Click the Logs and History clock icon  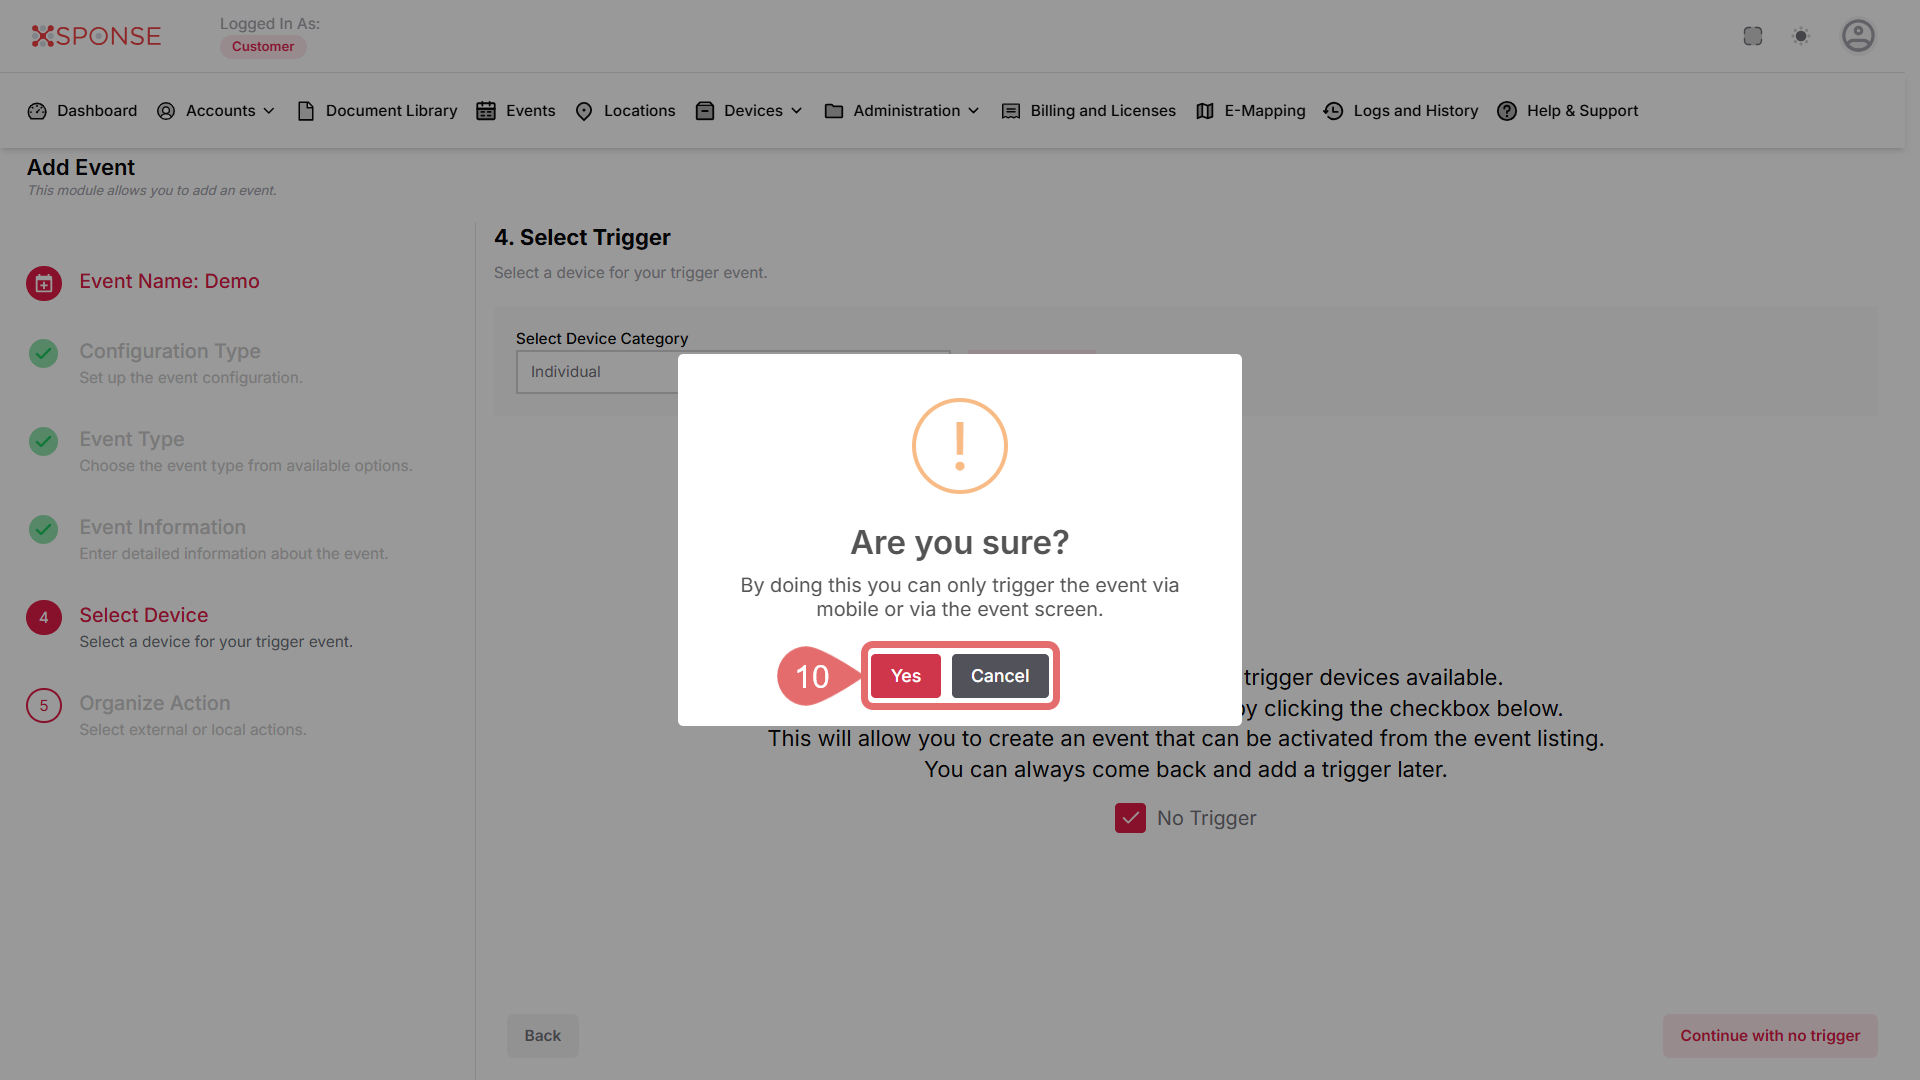pyautogui.click(x=1333, y=111)
